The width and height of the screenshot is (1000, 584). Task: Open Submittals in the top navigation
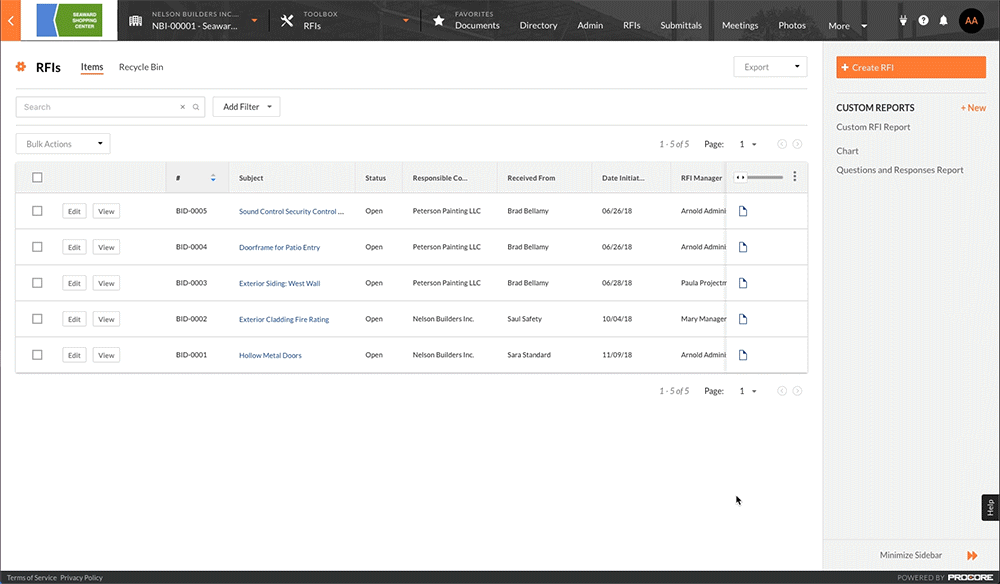coord(681,25)
